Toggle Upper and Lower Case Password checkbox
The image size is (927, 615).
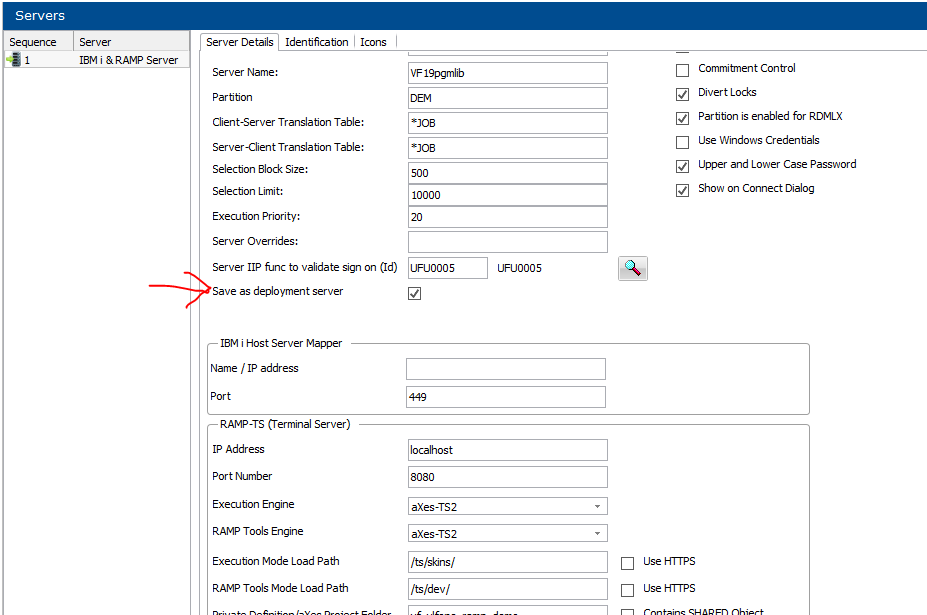[682, 166]
